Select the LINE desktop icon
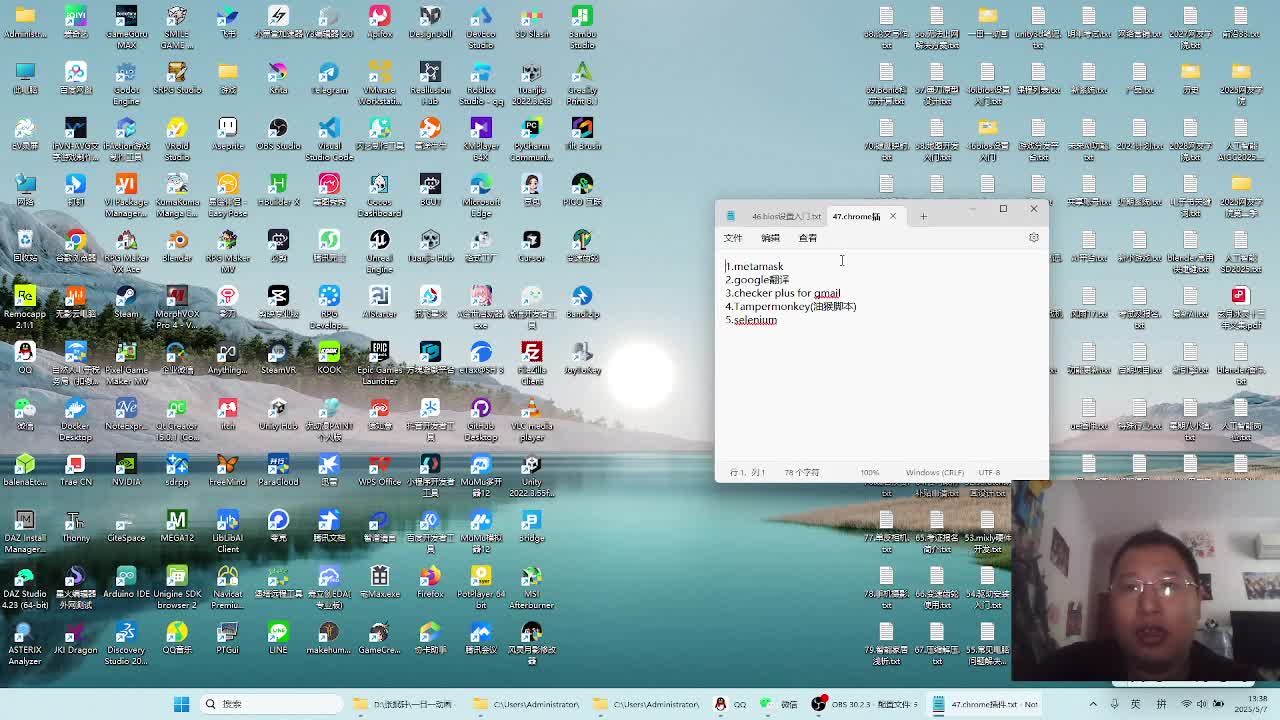Screen dimensions: 1280x720 coord(278,639)
